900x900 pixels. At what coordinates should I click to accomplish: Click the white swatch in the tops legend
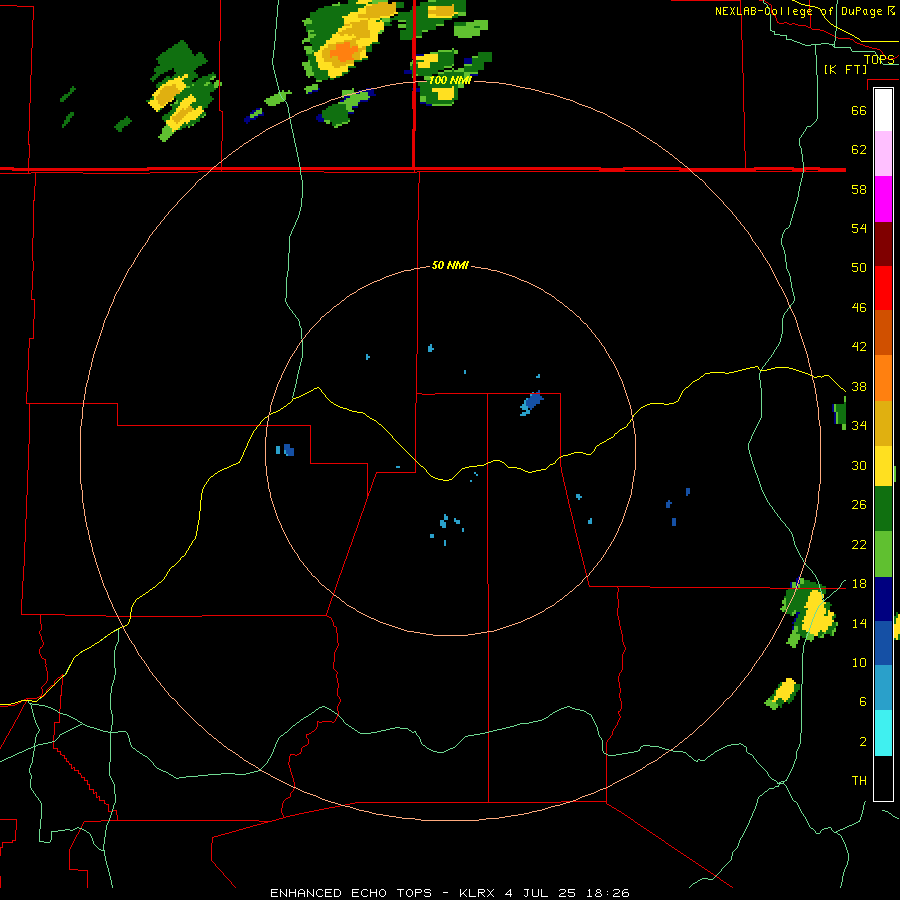(x=883, y=110)
